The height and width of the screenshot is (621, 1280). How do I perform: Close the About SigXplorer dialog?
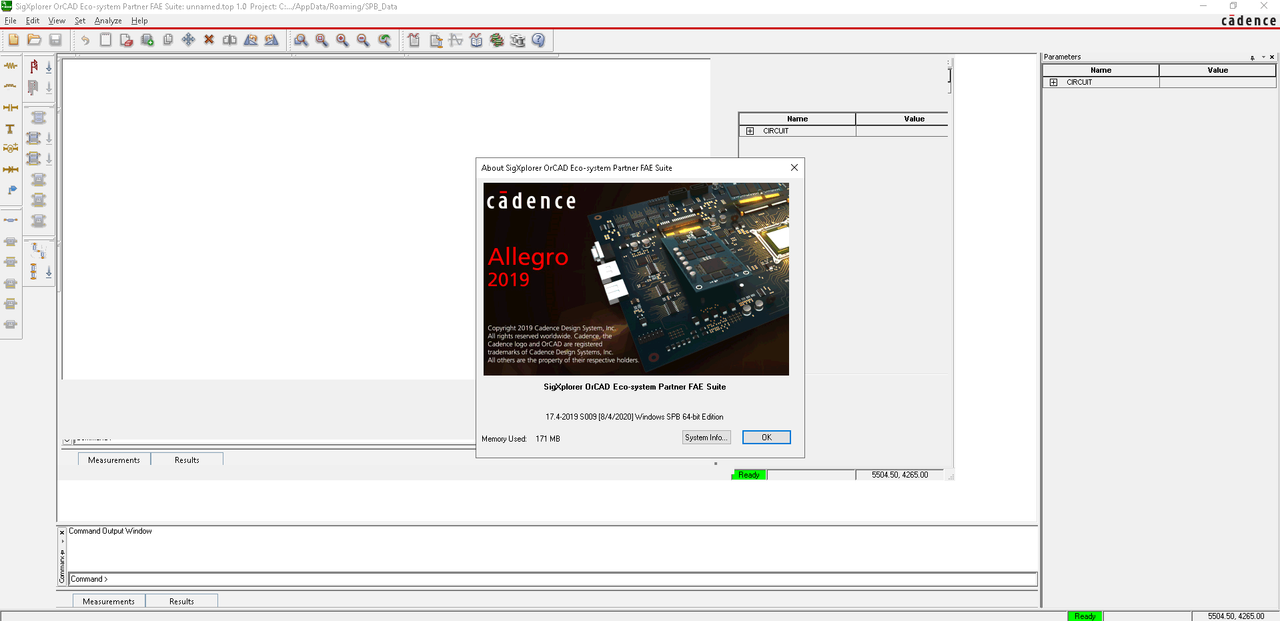(x=794, y=168)
